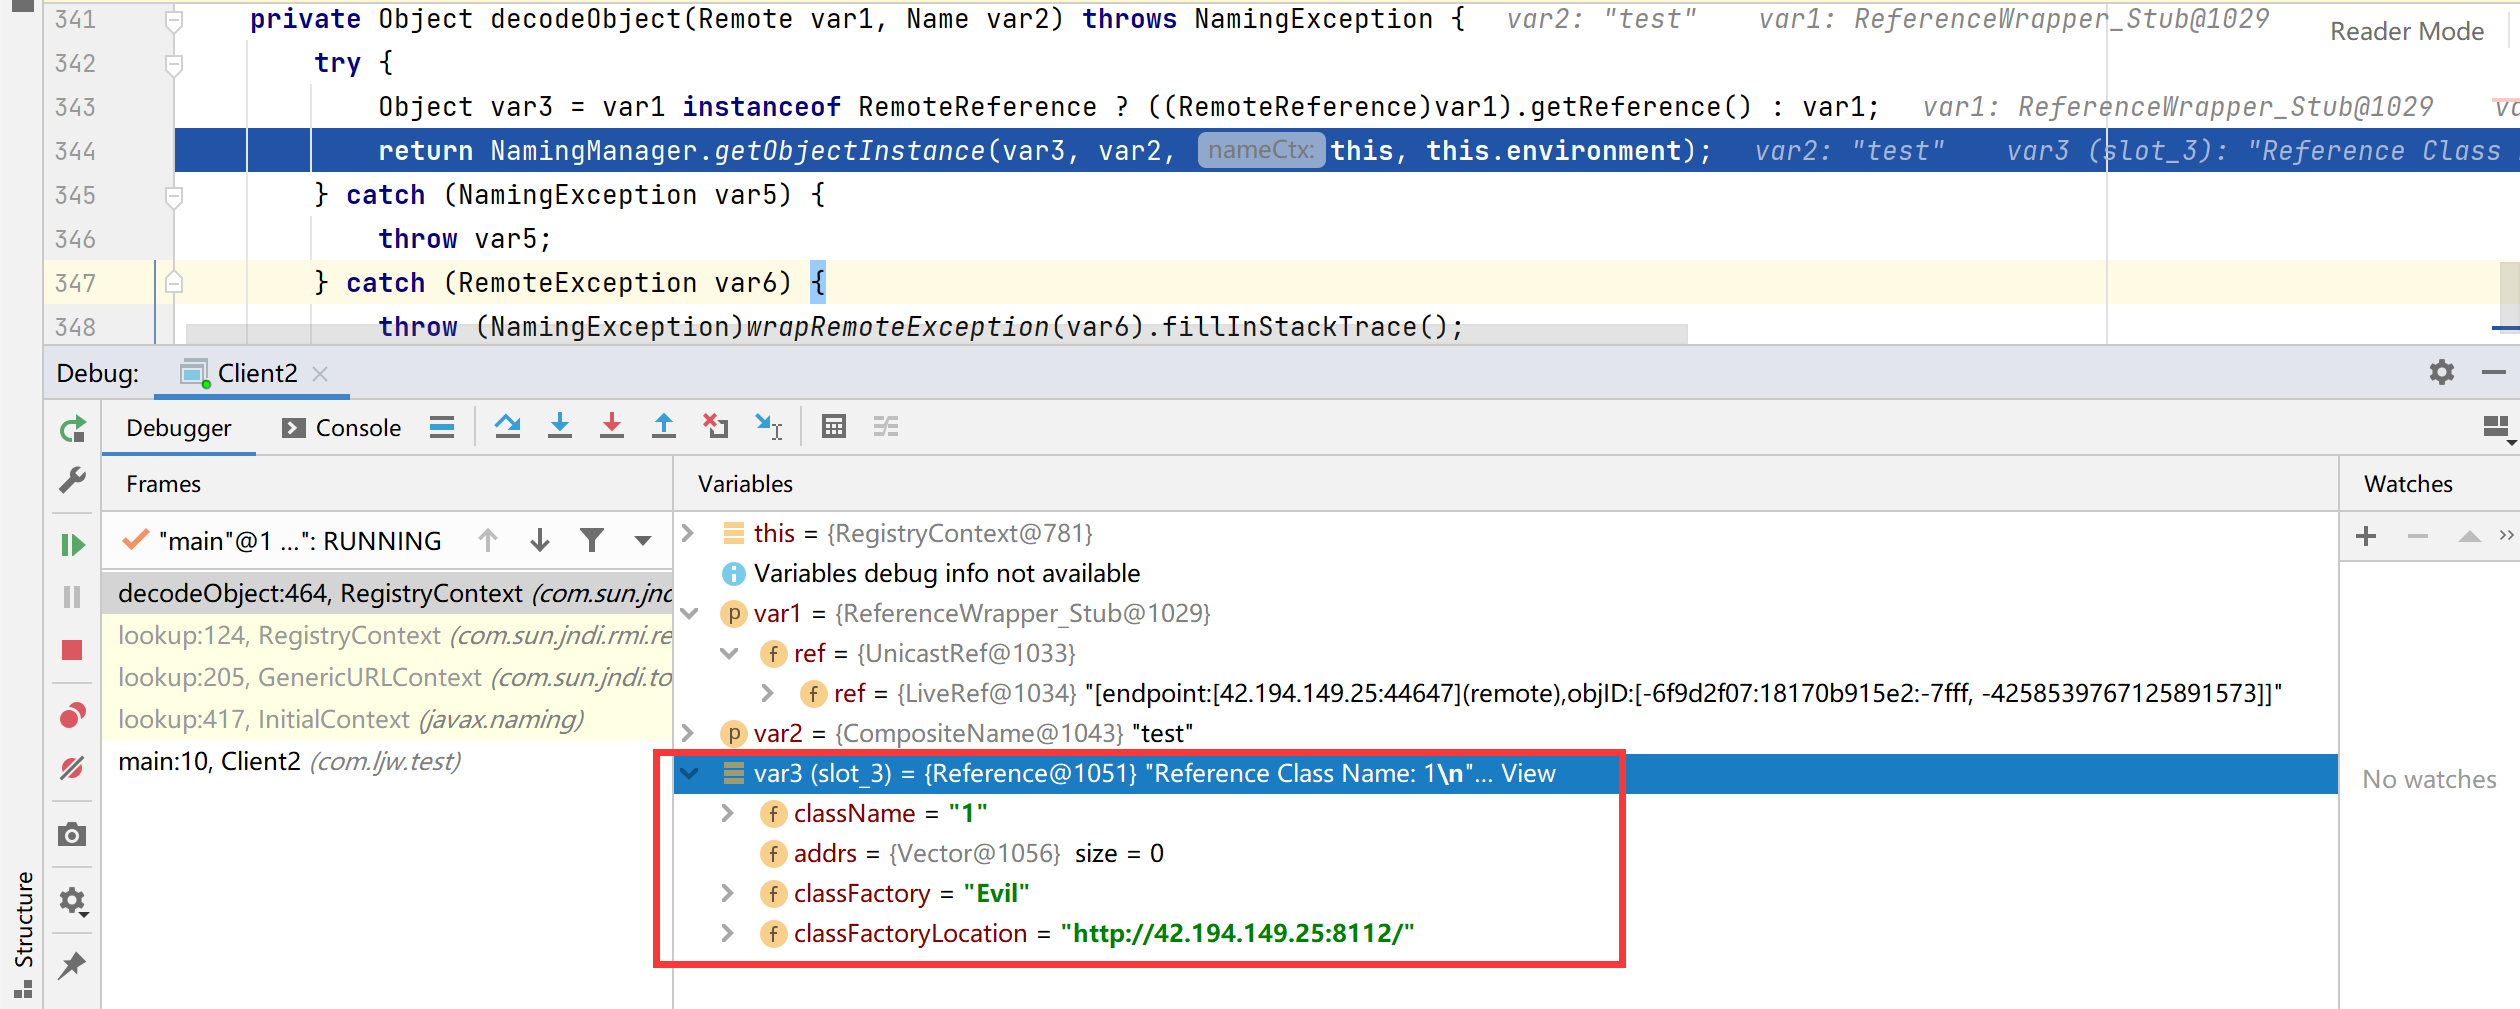
Task: Open Debug panel settings gear icon
Action: point(2442,372)
